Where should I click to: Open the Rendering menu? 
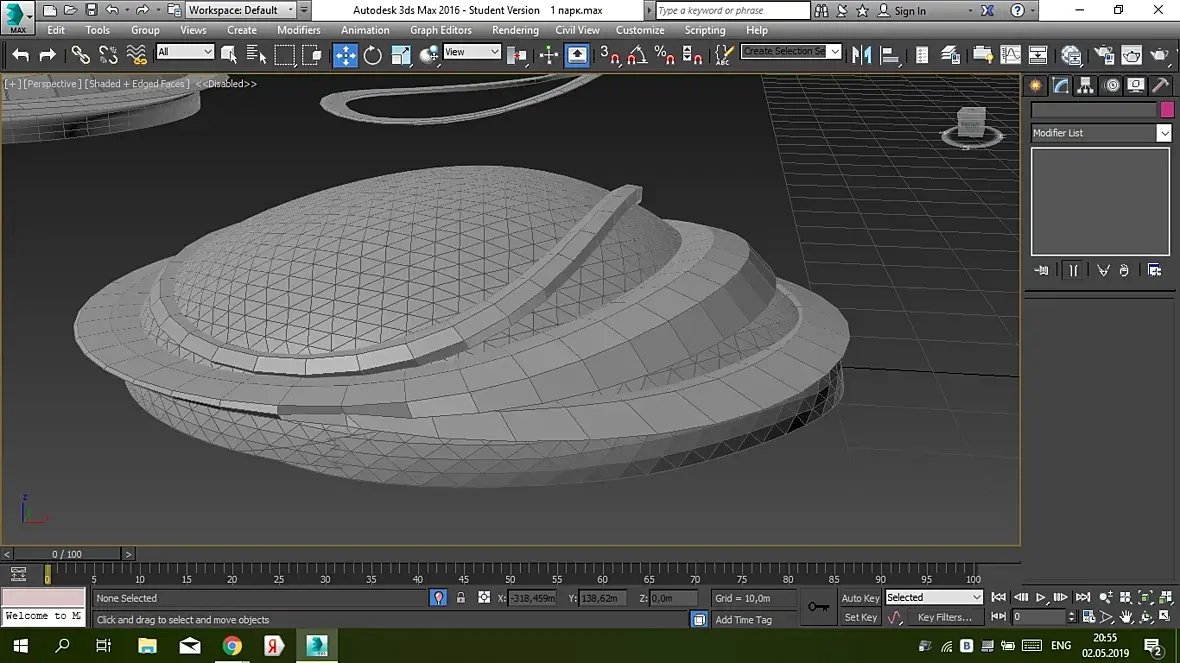(x=515, y=30)
